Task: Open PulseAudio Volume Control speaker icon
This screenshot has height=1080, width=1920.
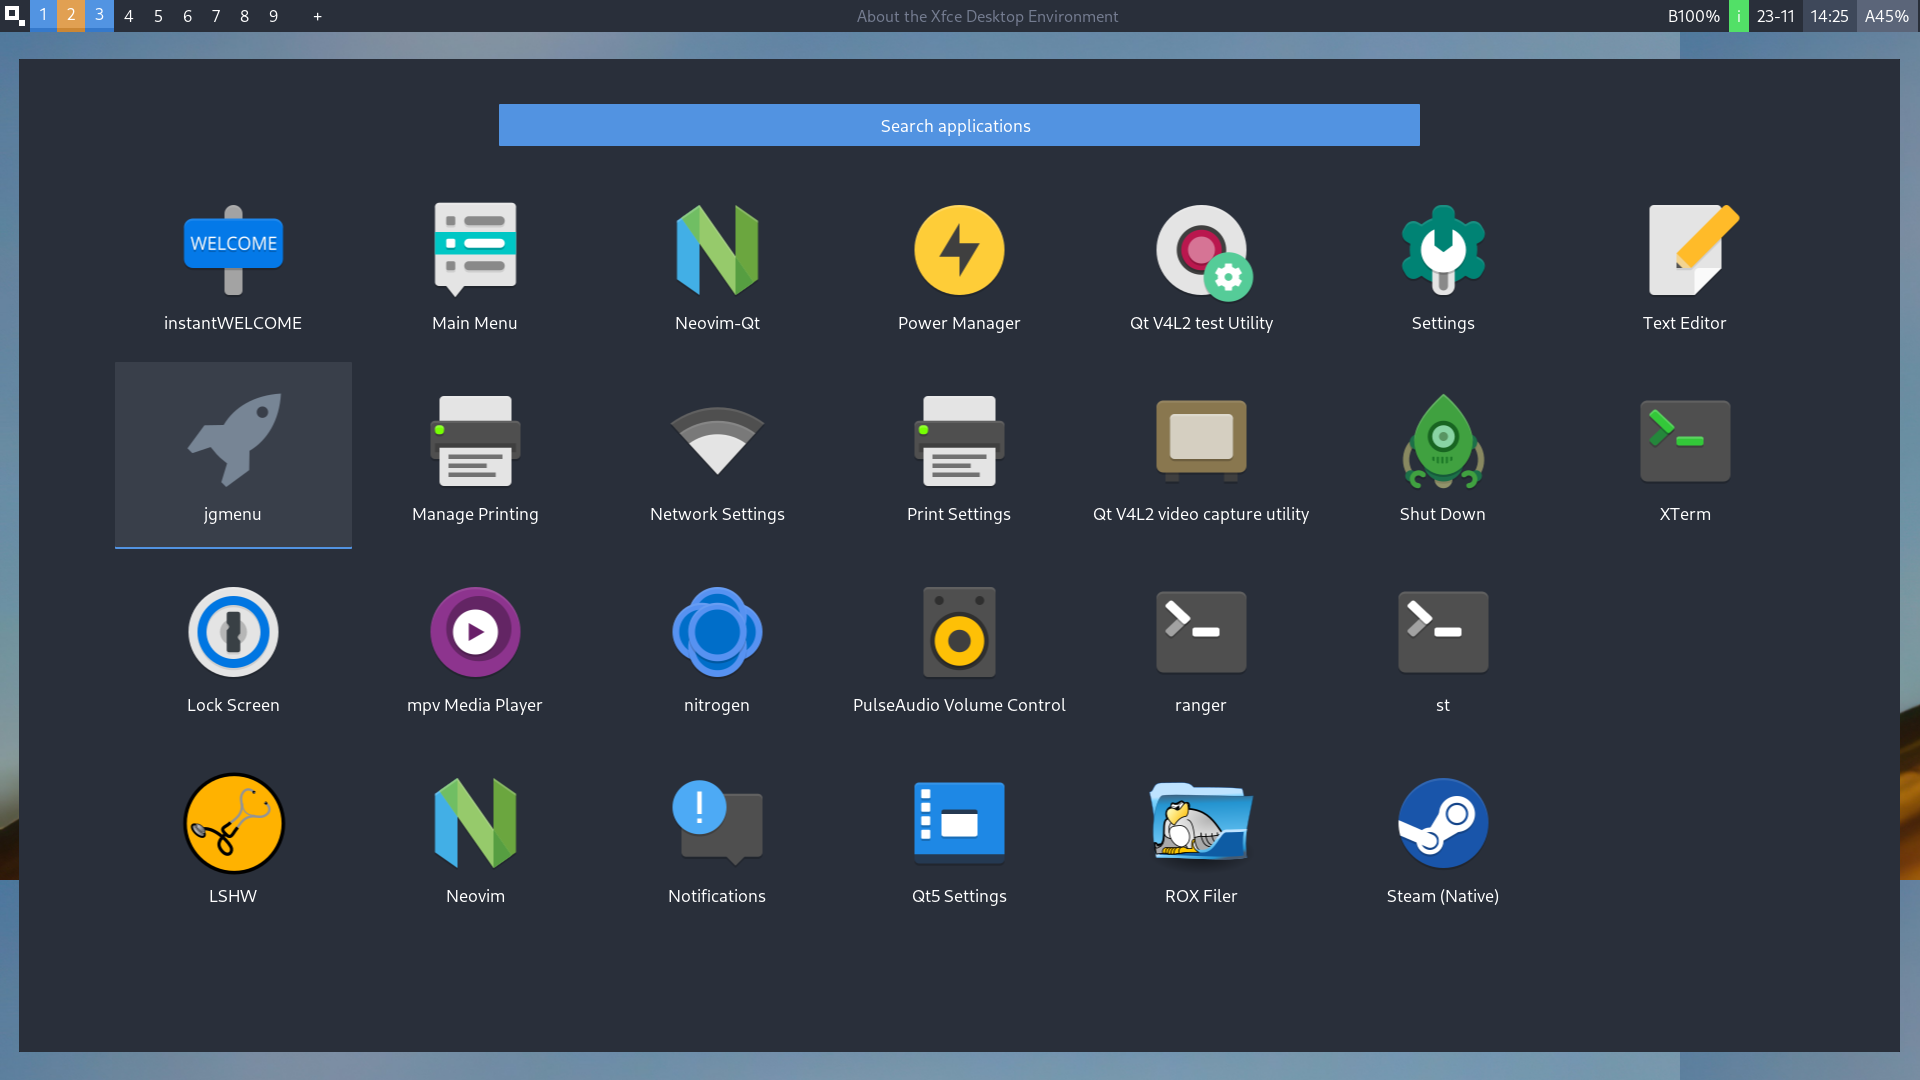Action: coord(959,632)
